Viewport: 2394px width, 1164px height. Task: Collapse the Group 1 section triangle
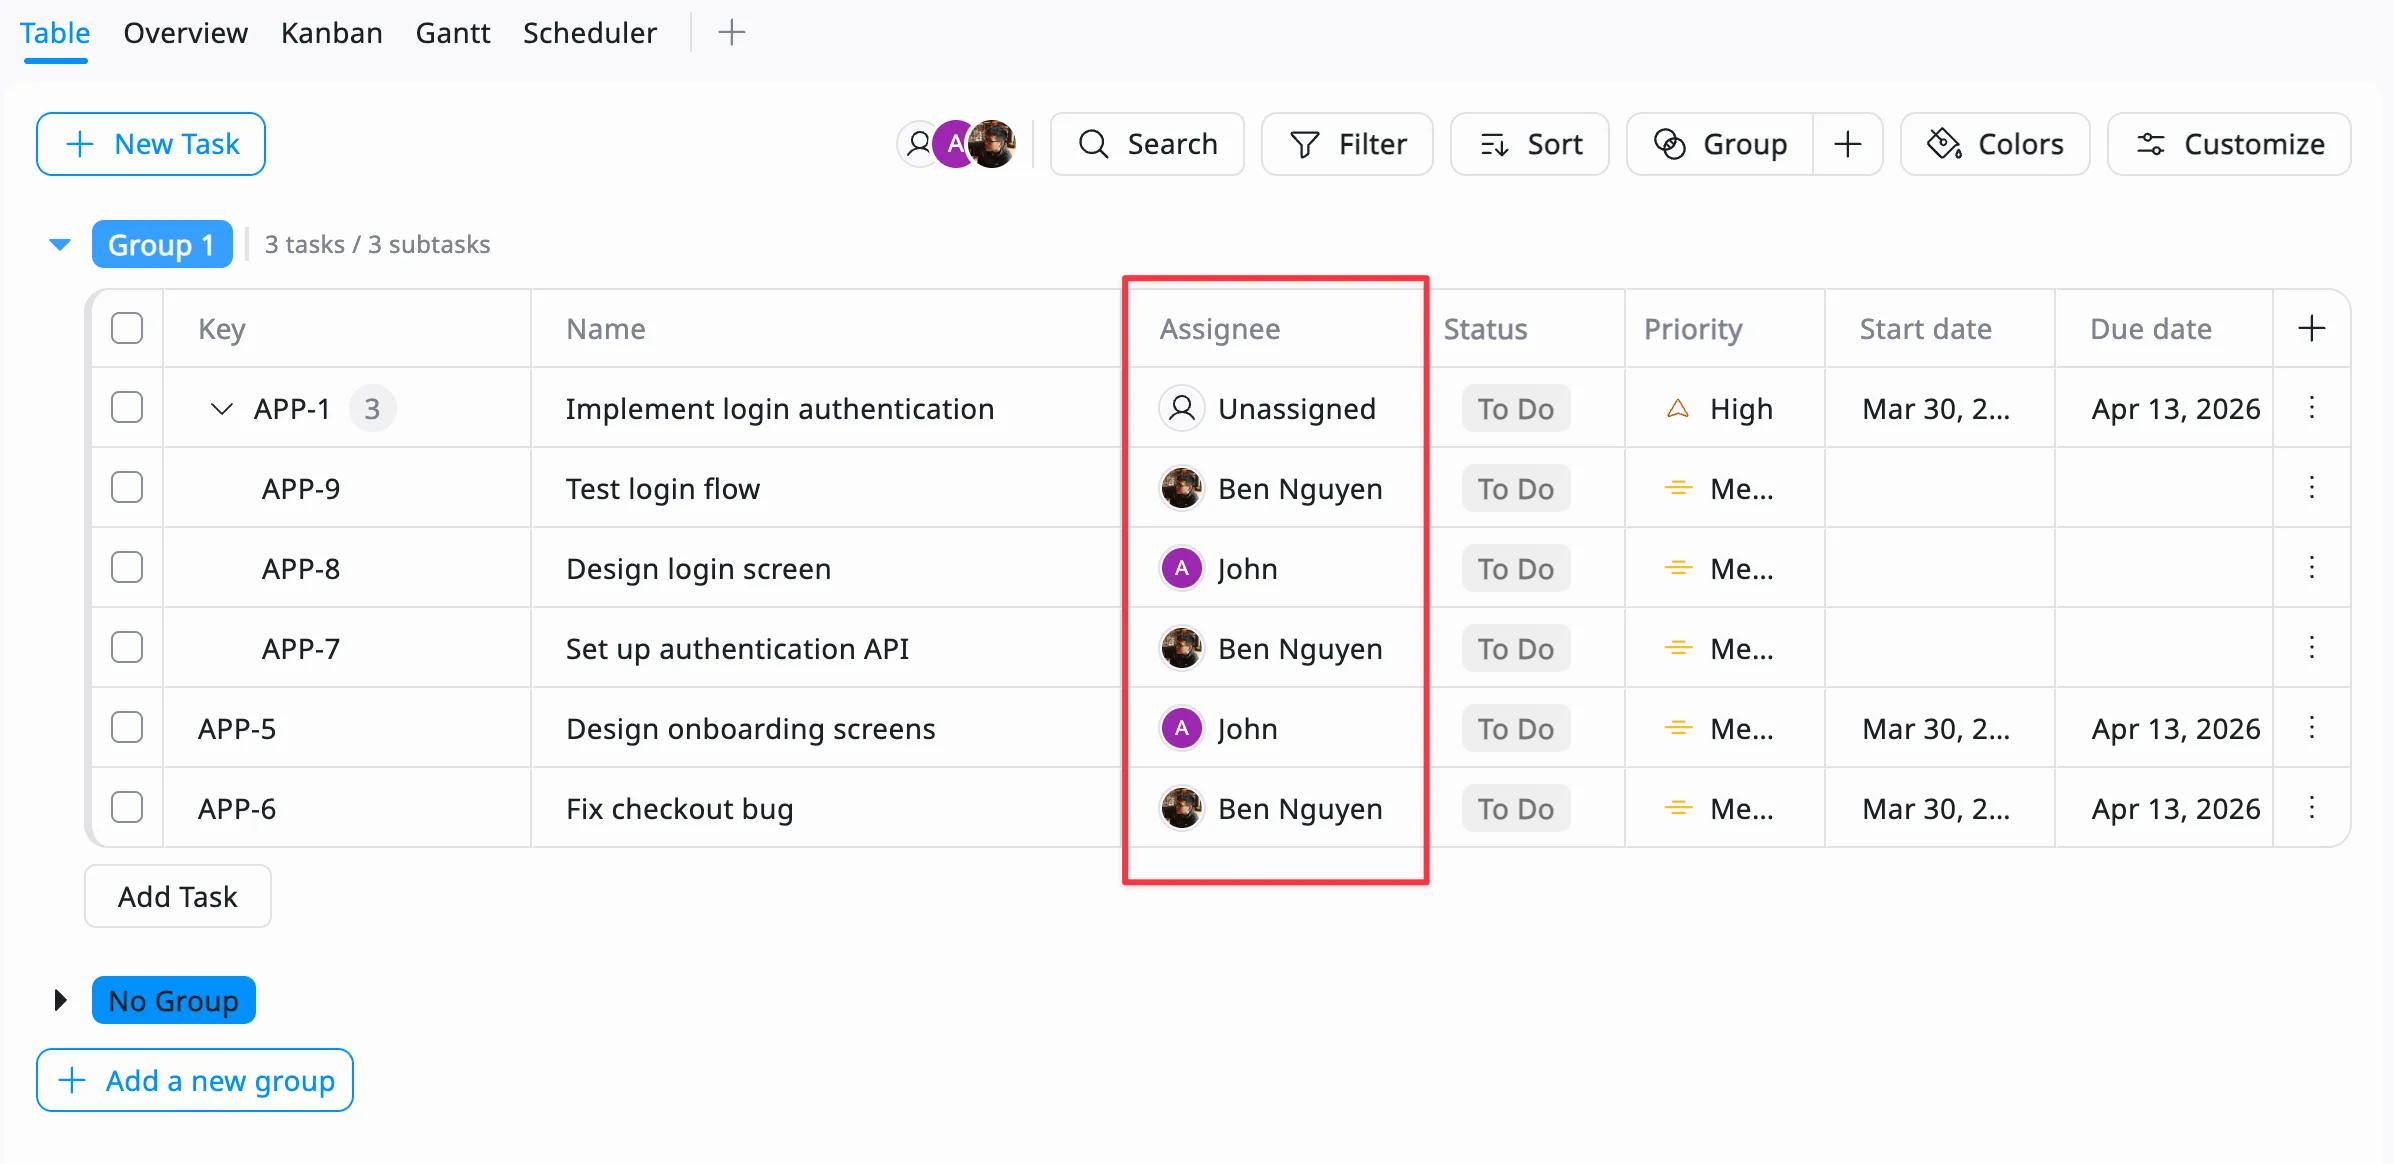pos(60,245)
